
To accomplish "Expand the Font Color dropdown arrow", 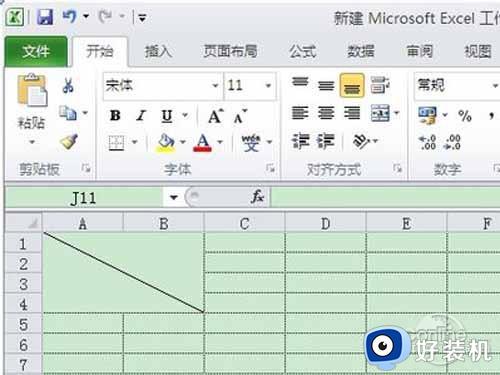I will click(220, 142).
